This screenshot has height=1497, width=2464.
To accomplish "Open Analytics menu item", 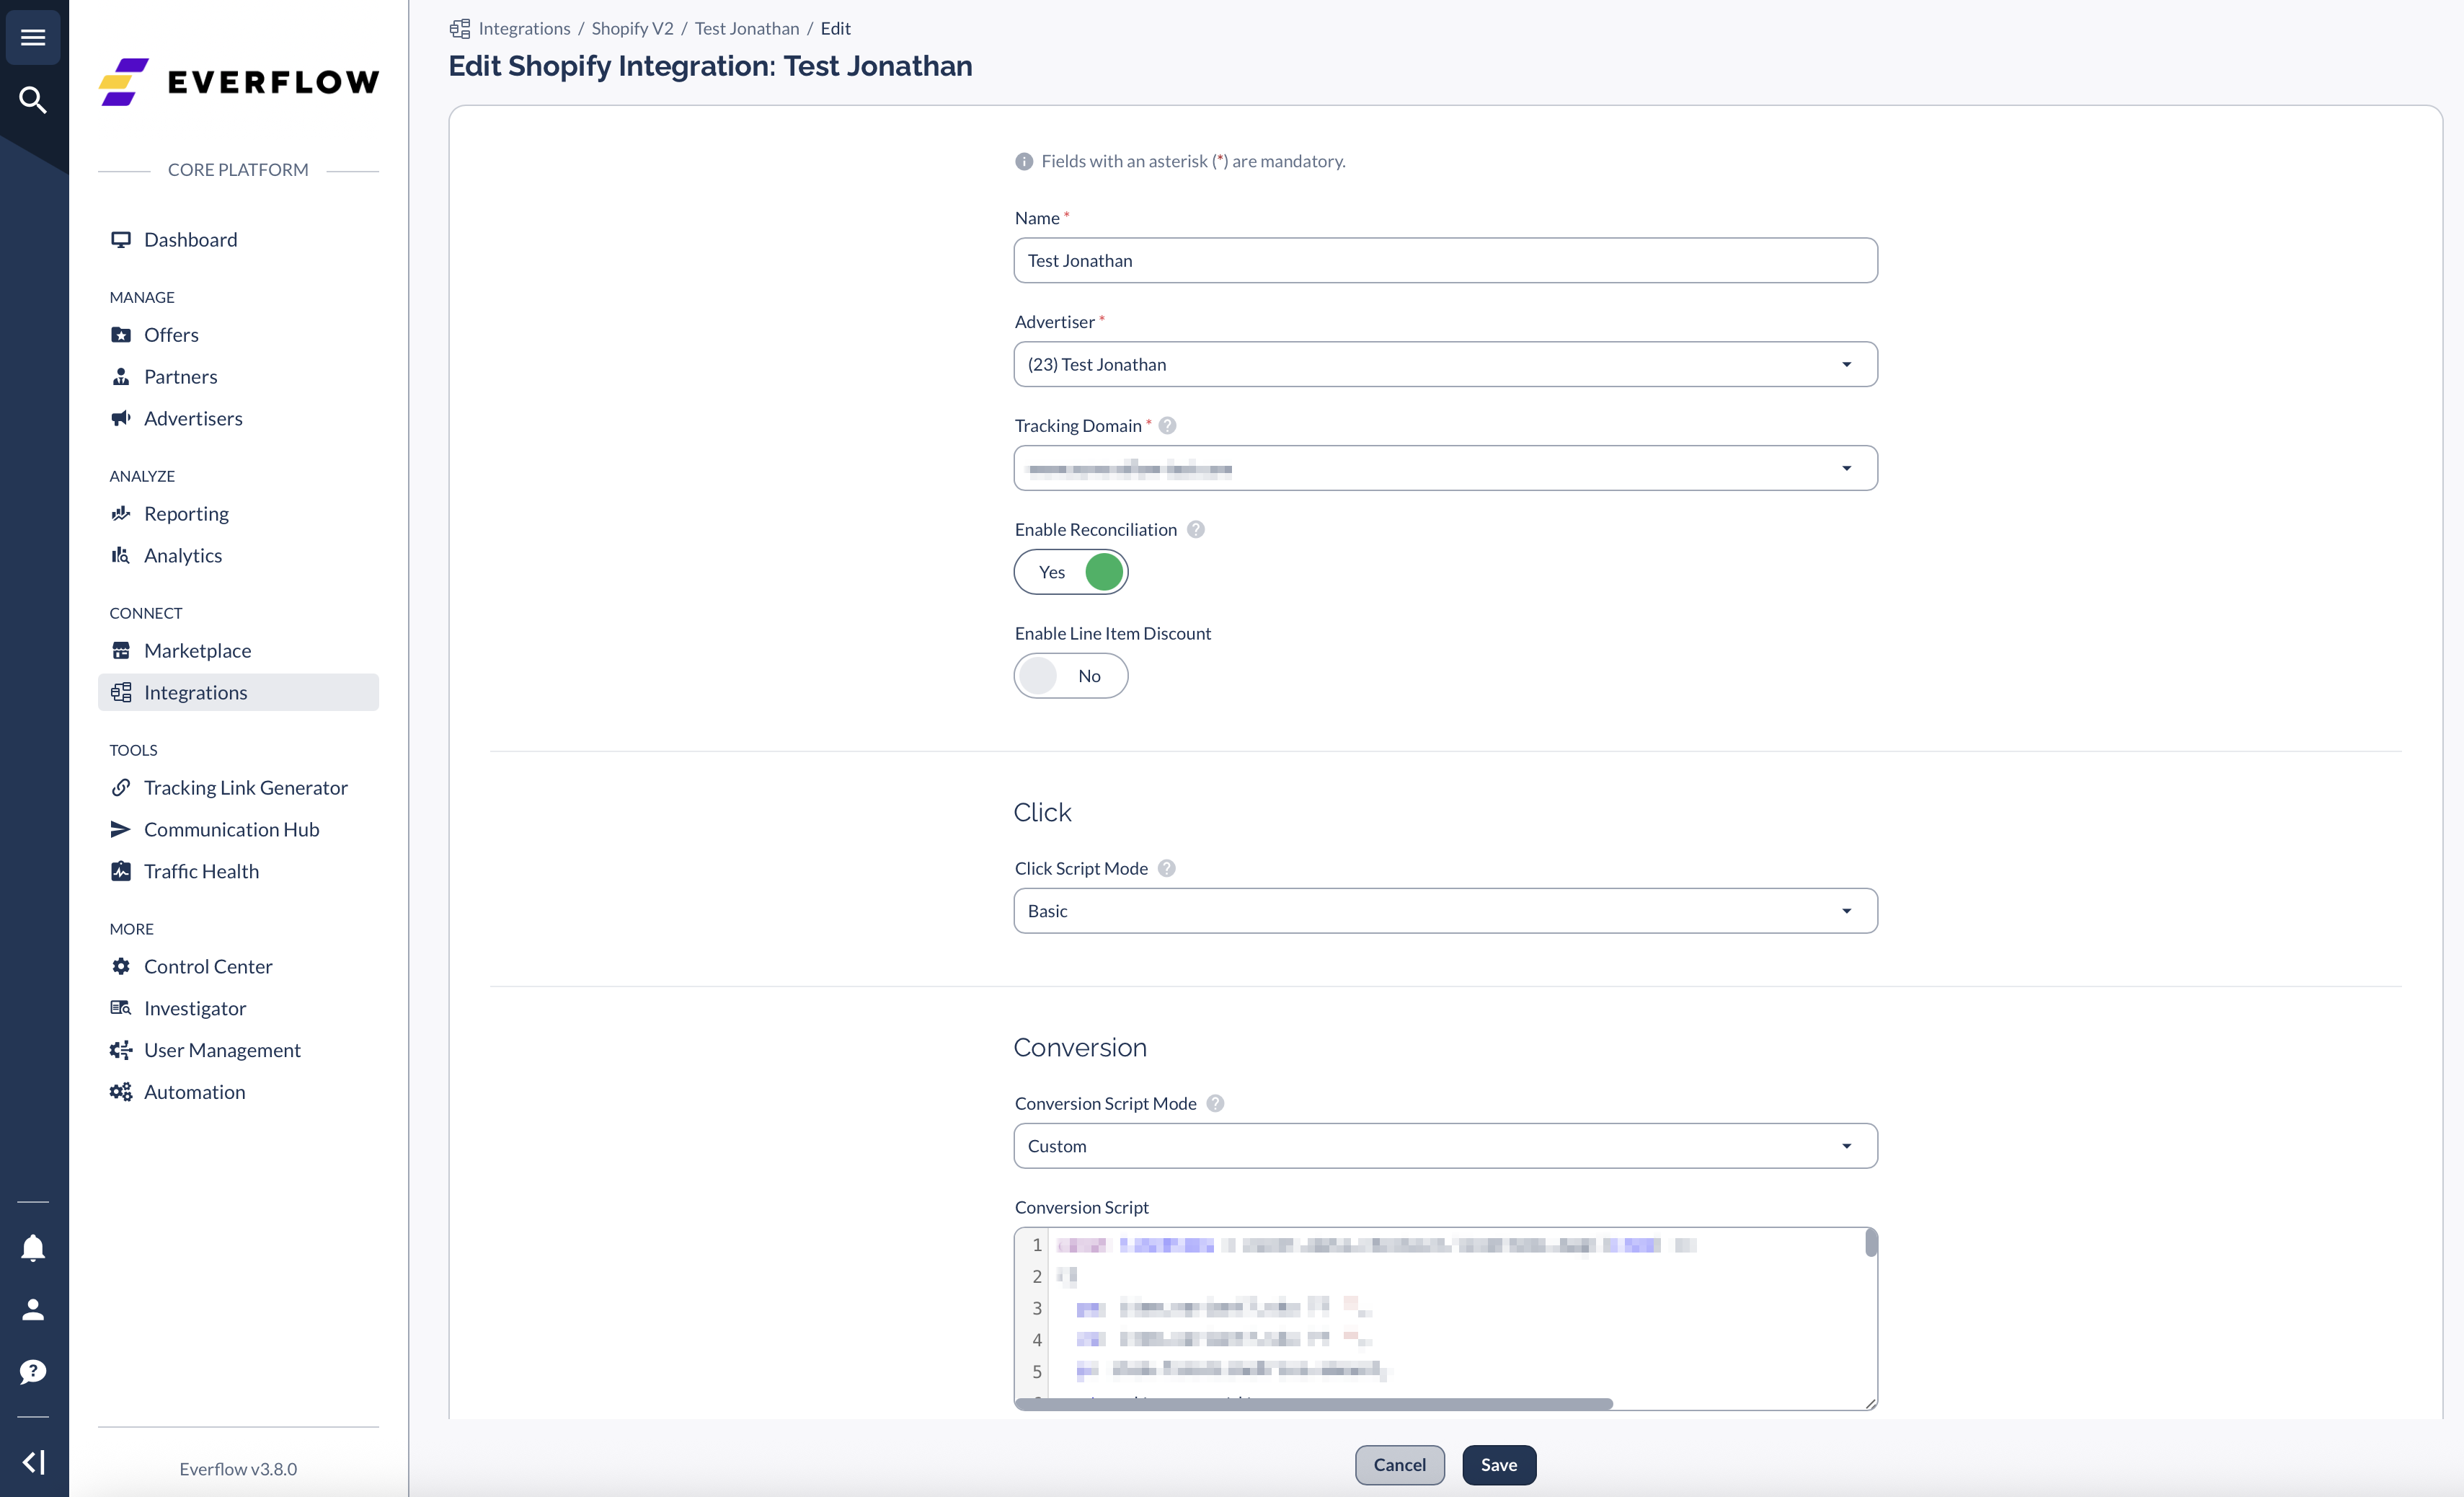I will coord(238,555).
